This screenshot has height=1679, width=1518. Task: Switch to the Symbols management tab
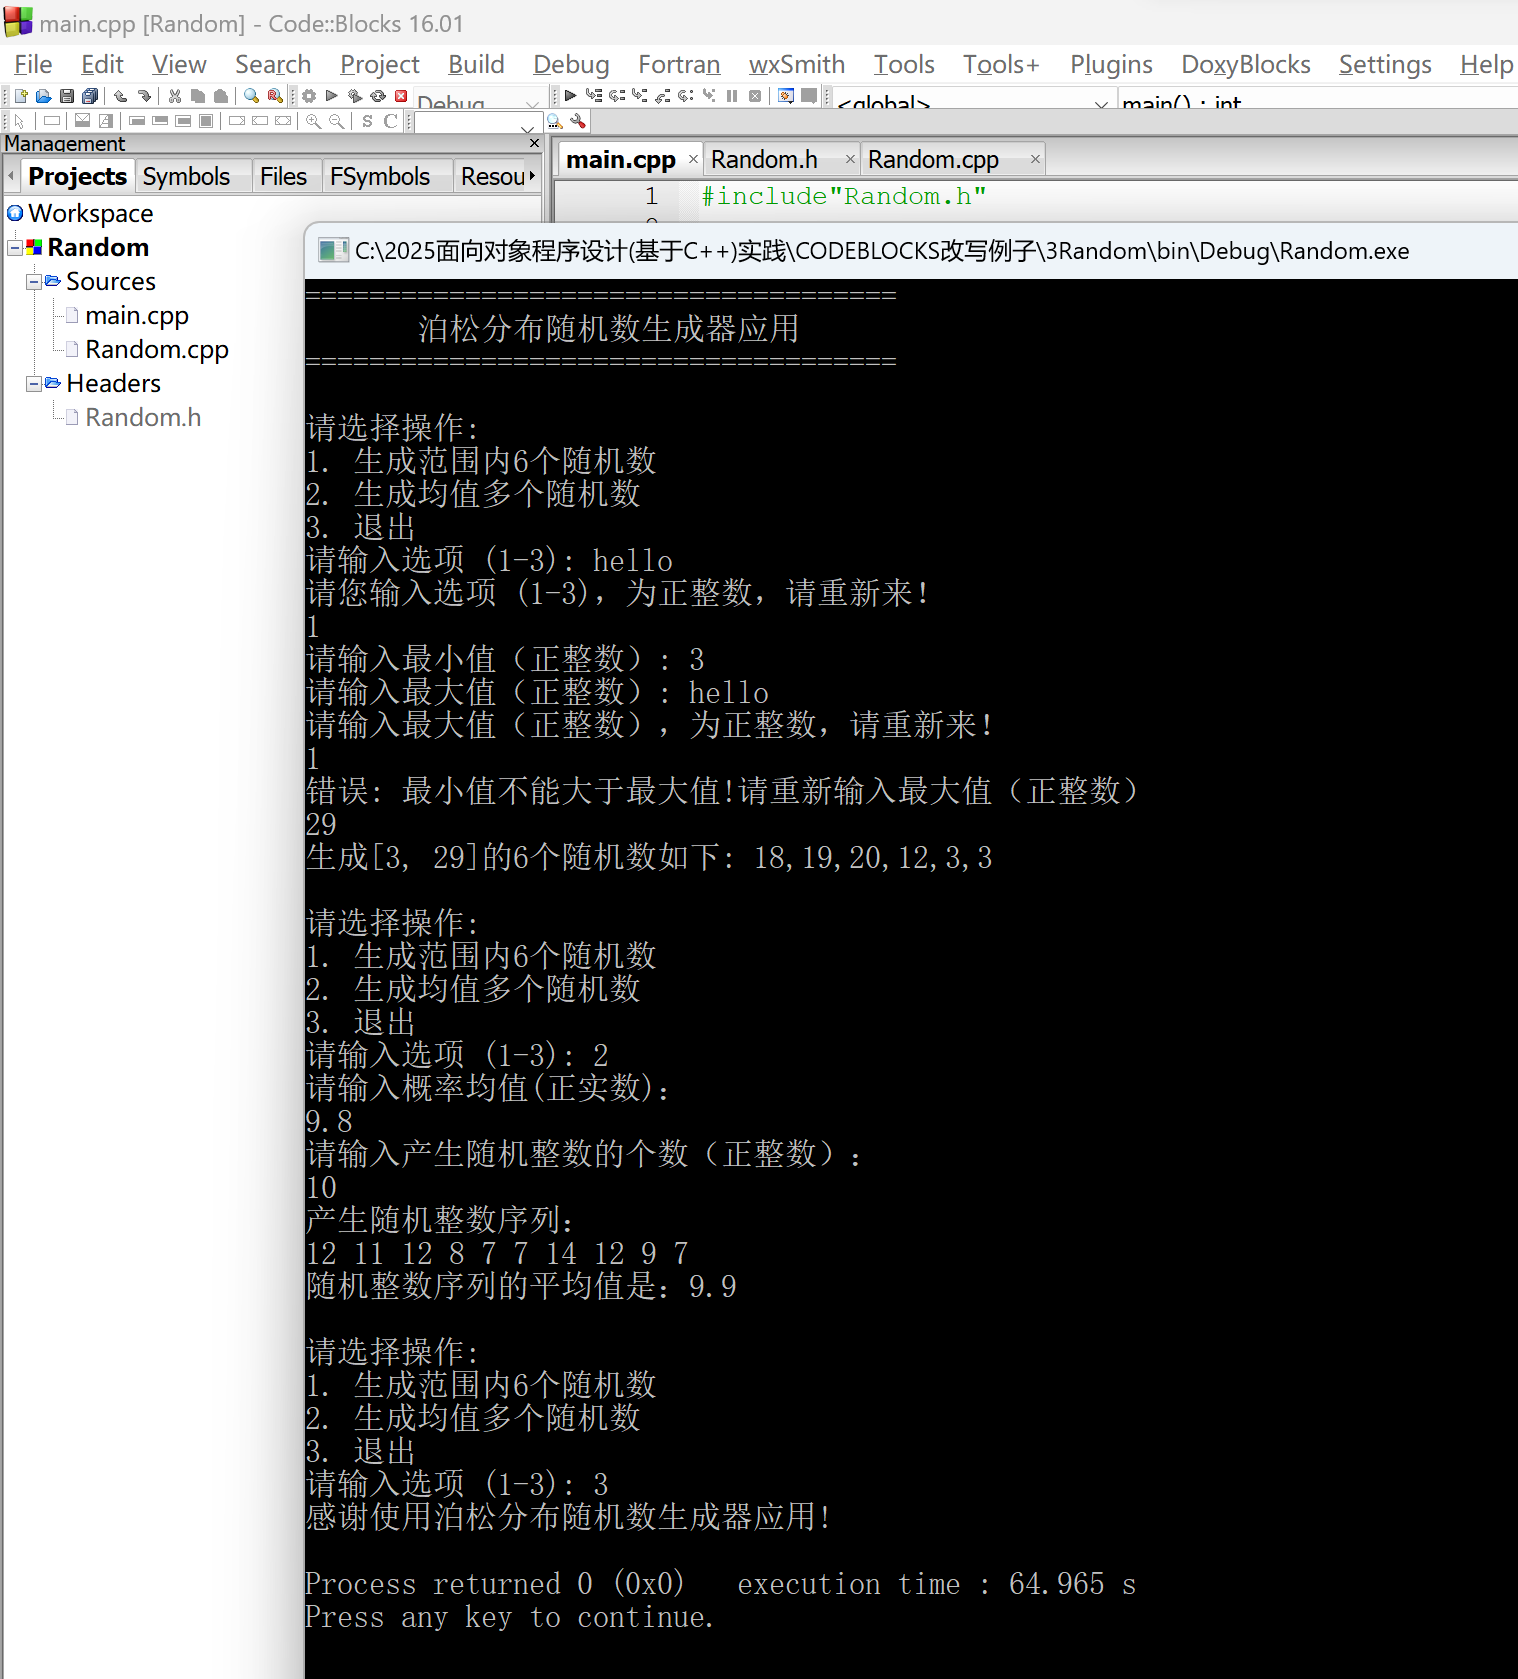[186, 177]
